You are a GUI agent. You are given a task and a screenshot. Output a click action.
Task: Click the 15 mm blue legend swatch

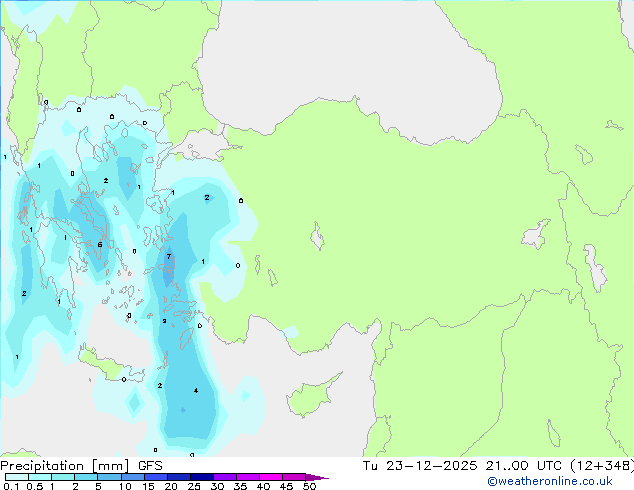(155, 477)
